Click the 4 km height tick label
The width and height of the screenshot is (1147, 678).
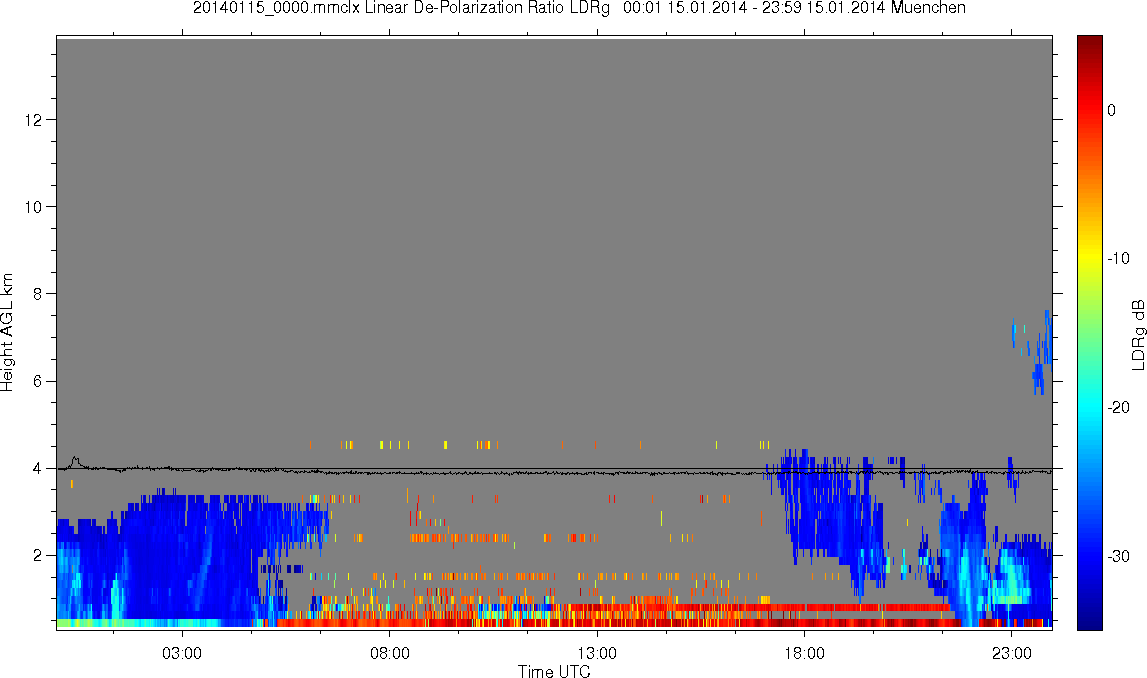coord(37,469)
